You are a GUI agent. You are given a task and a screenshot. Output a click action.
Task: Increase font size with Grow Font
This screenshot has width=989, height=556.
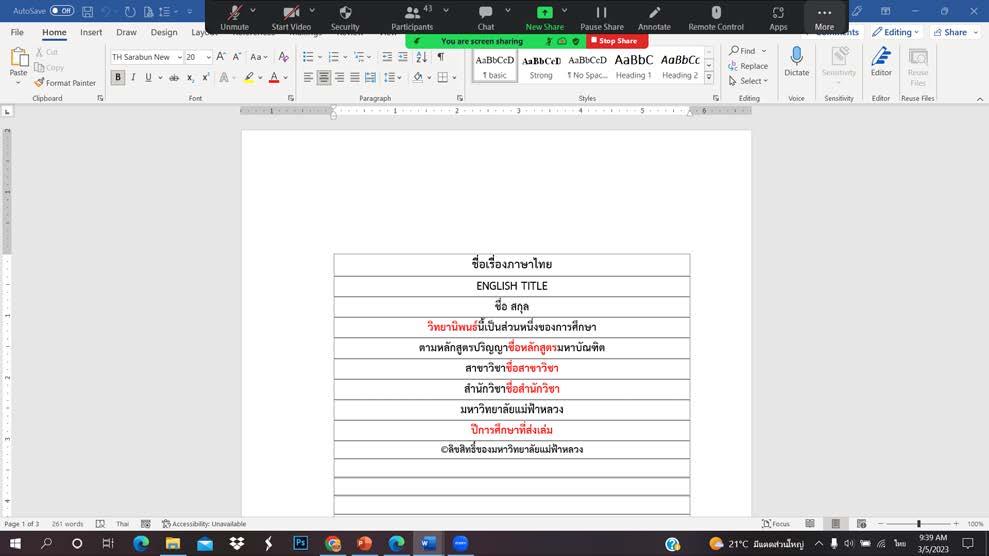(x=221, y=57)
